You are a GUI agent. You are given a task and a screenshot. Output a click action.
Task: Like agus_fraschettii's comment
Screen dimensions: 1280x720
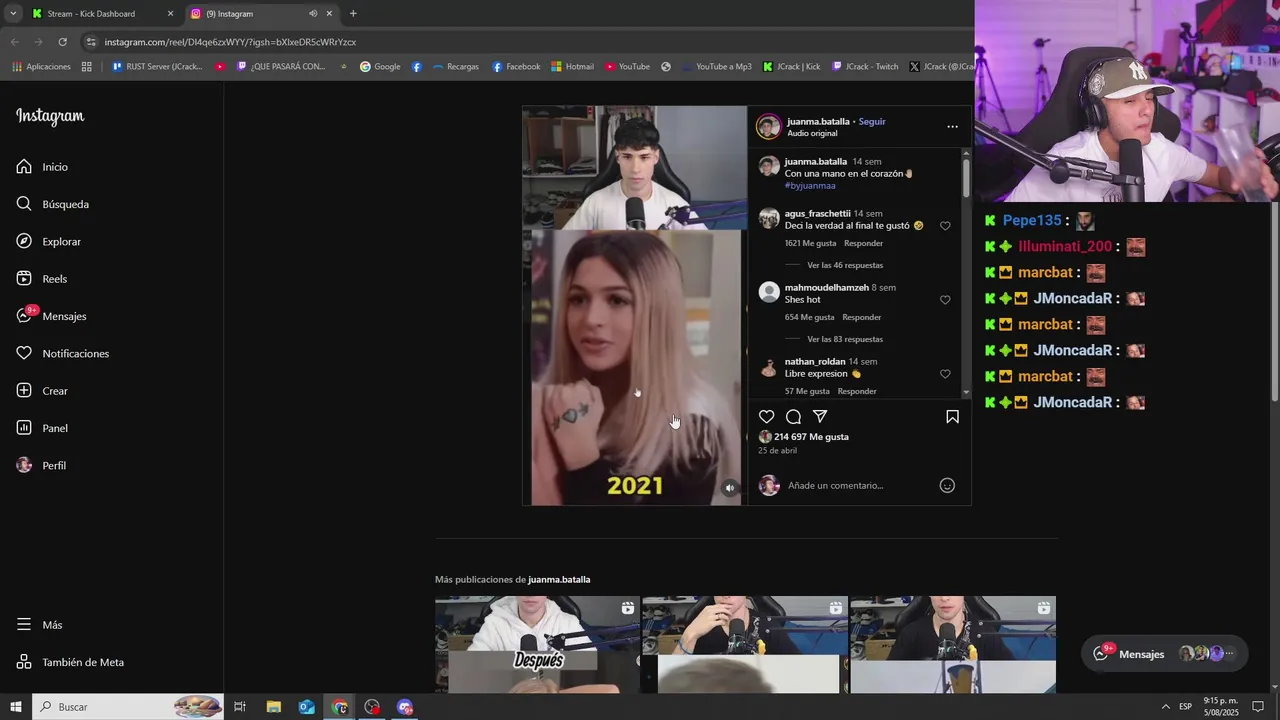click(945, 226)
